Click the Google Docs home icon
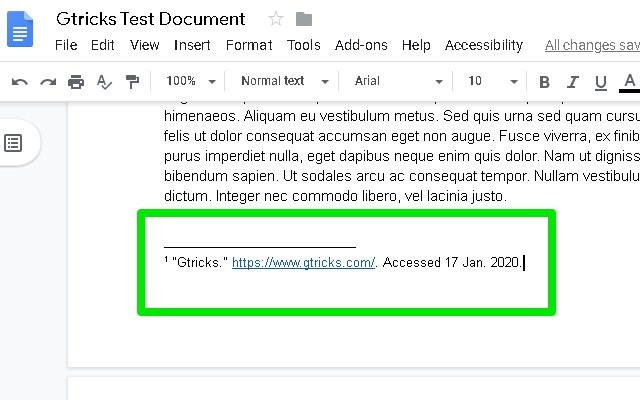The image size is (640, 400). tap(21, 29)
